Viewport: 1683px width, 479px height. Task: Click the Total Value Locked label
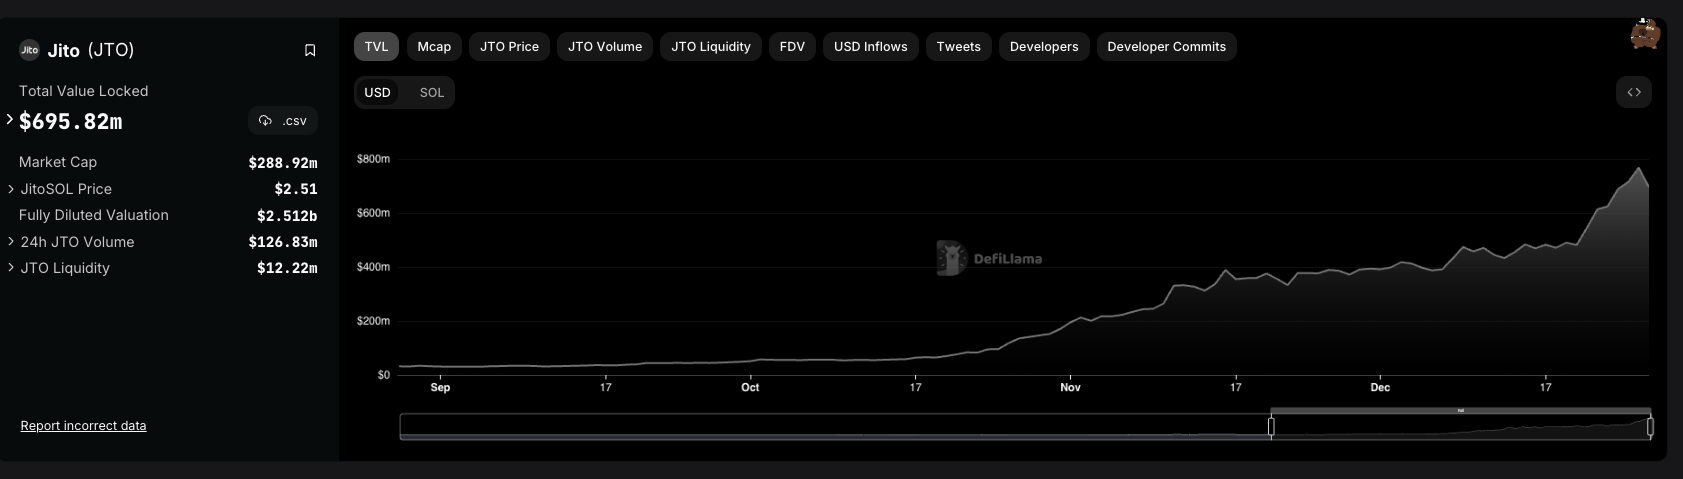click(84, 91)
